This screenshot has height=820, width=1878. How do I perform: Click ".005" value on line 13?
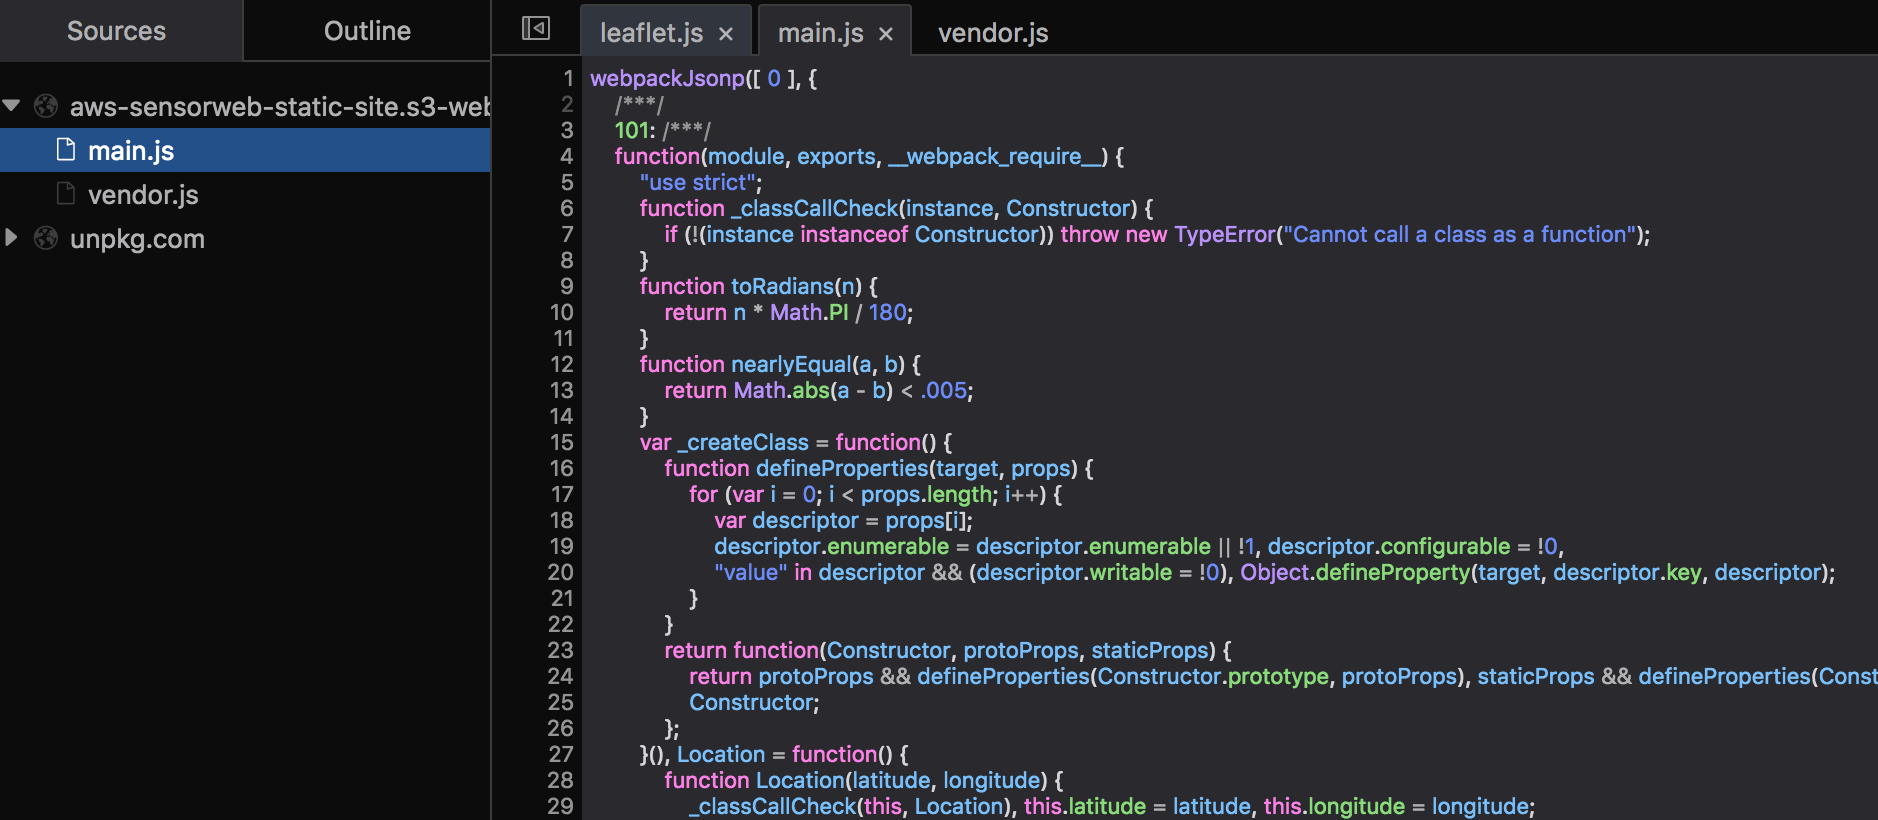tap(944, 390)
